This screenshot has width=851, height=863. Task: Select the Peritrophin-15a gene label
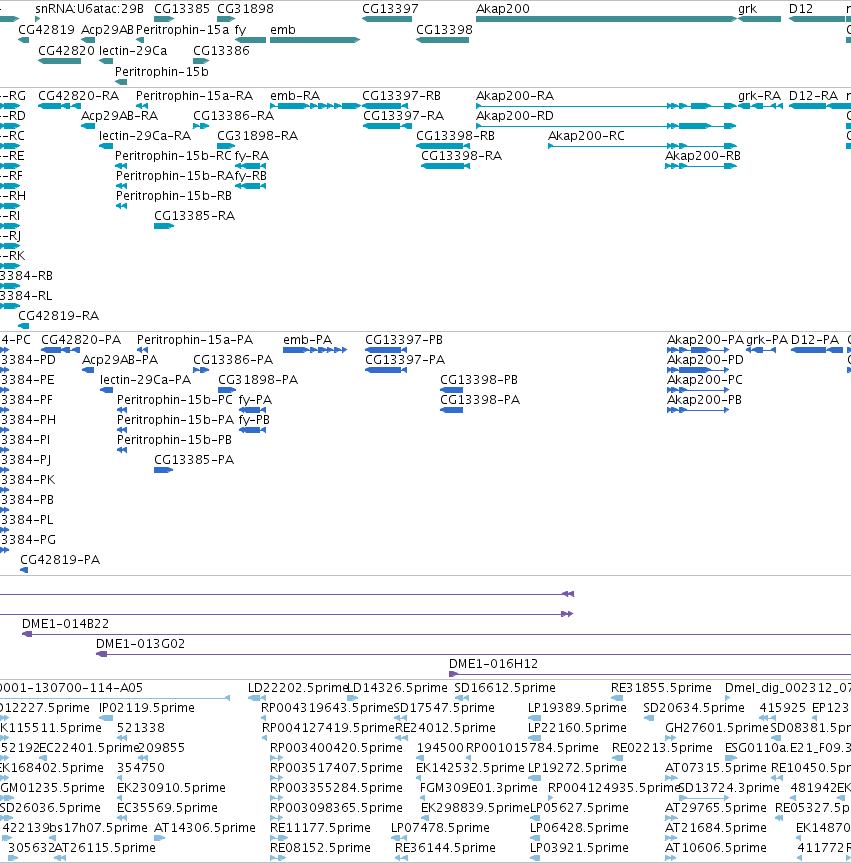[182, 30]
